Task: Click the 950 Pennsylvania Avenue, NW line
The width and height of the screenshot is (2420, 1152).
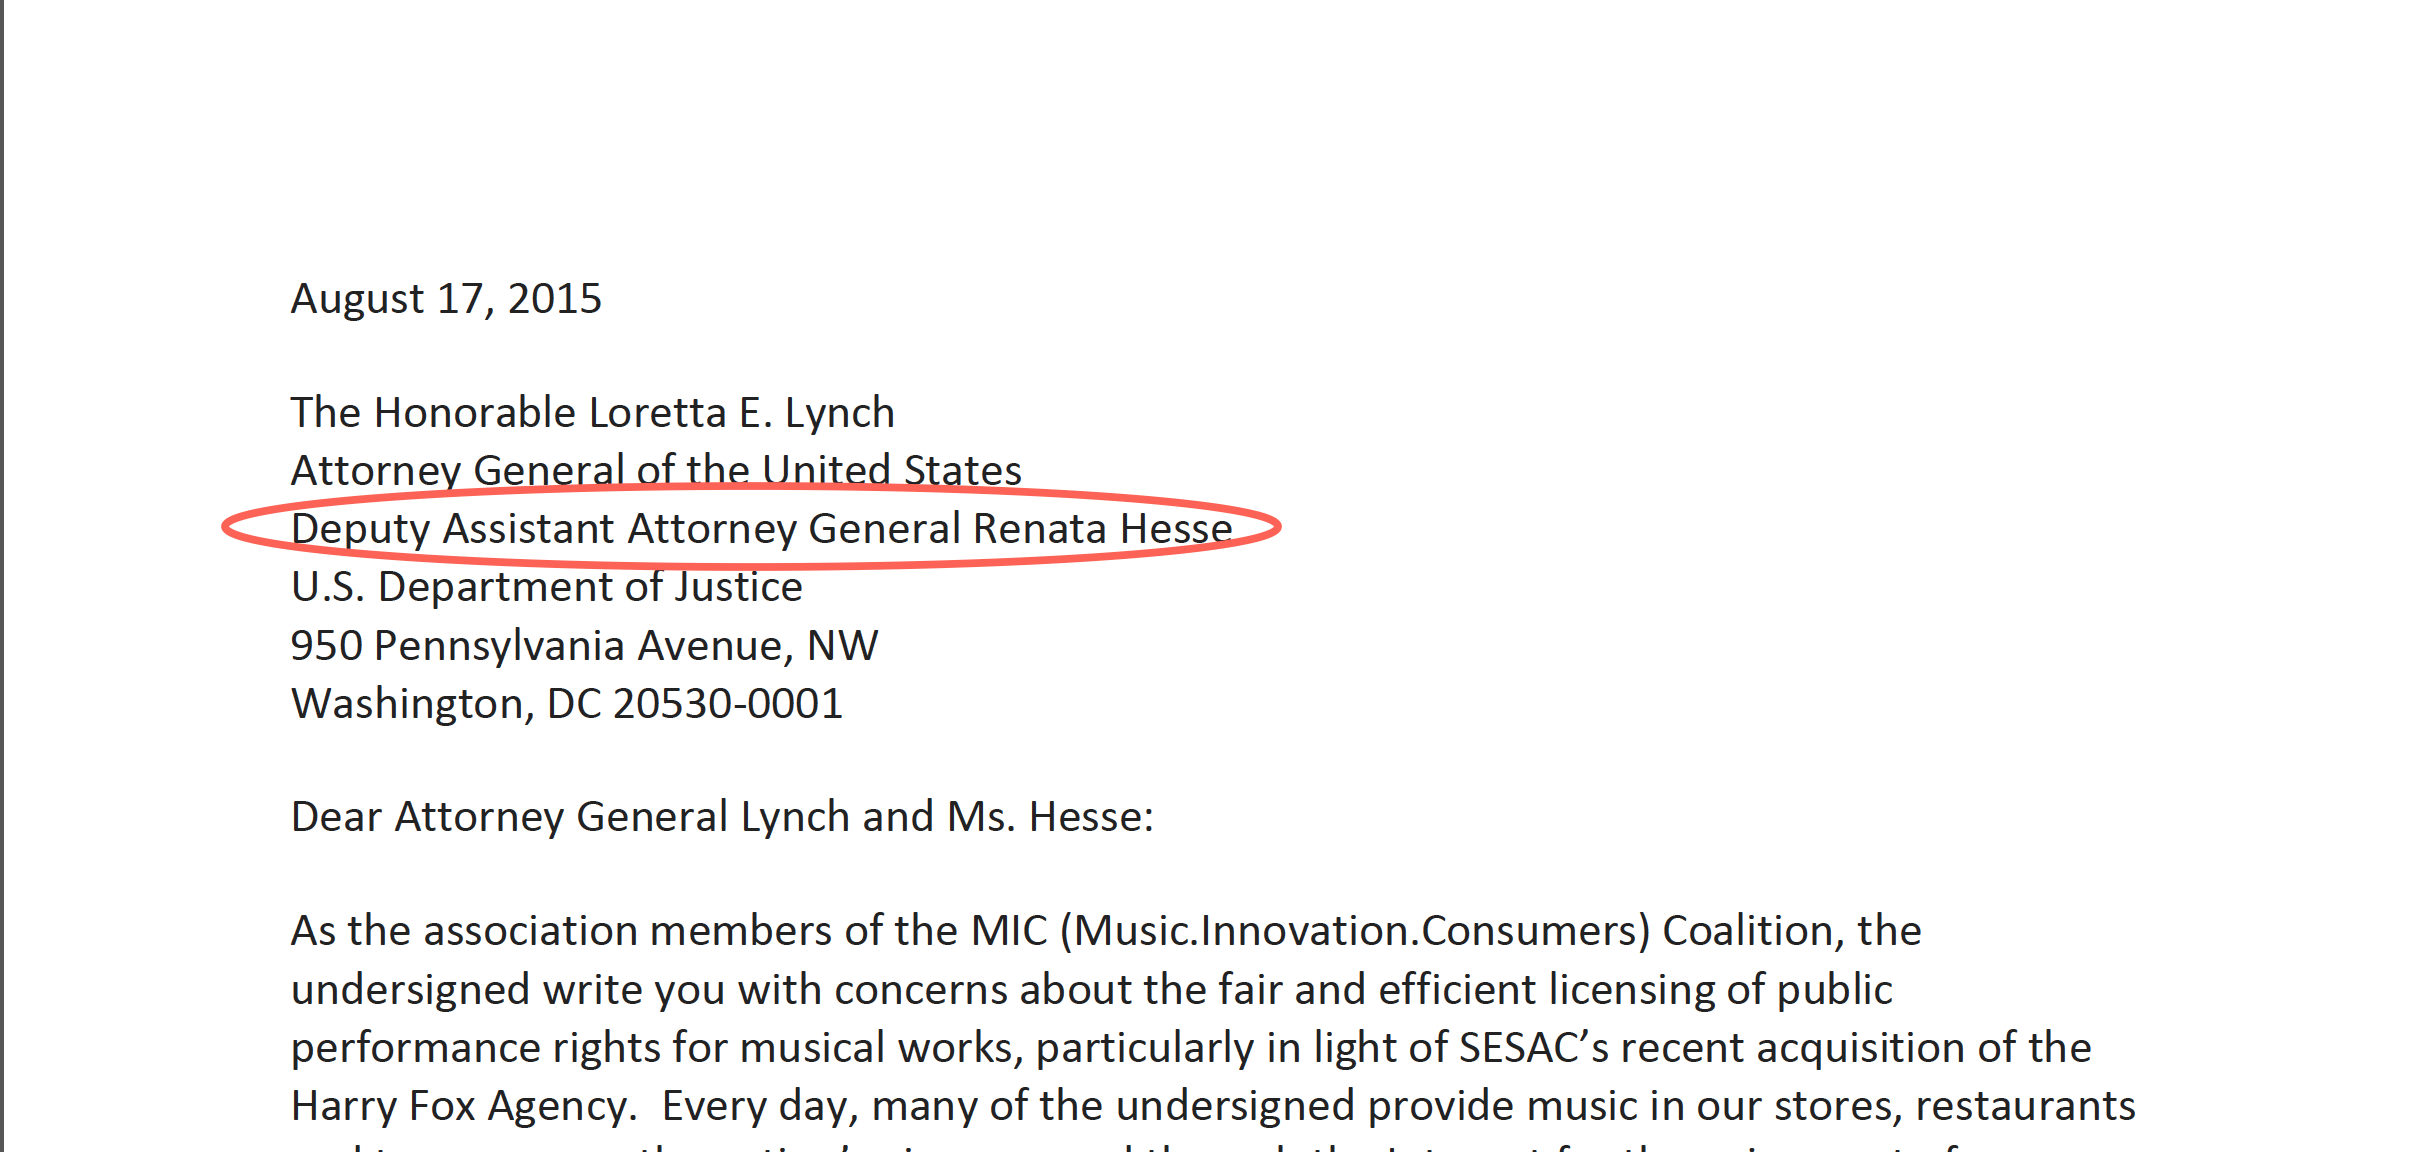Action: click(x=584, y=646)
